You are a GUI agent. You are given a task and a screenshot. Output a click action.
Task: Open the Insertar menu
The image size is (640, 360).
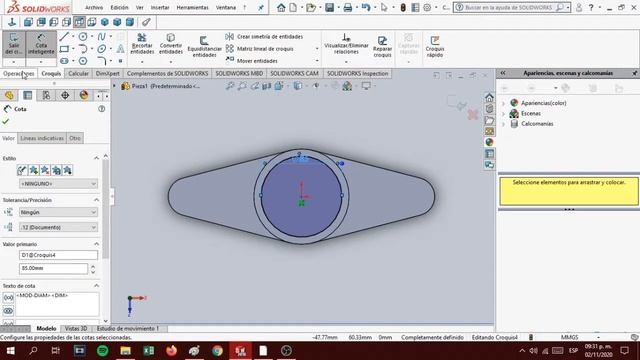[x=160, y=7]
